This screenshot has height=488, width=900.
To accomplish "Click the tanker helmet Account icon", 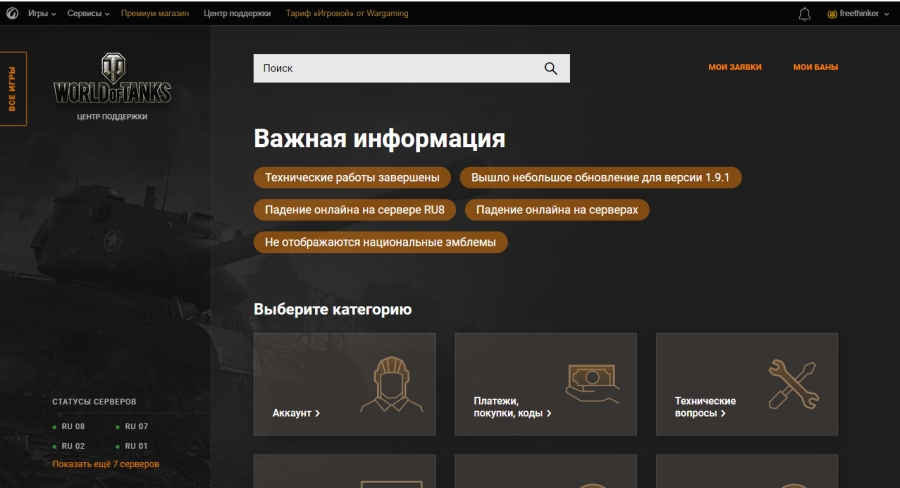I will pos(391,384).
